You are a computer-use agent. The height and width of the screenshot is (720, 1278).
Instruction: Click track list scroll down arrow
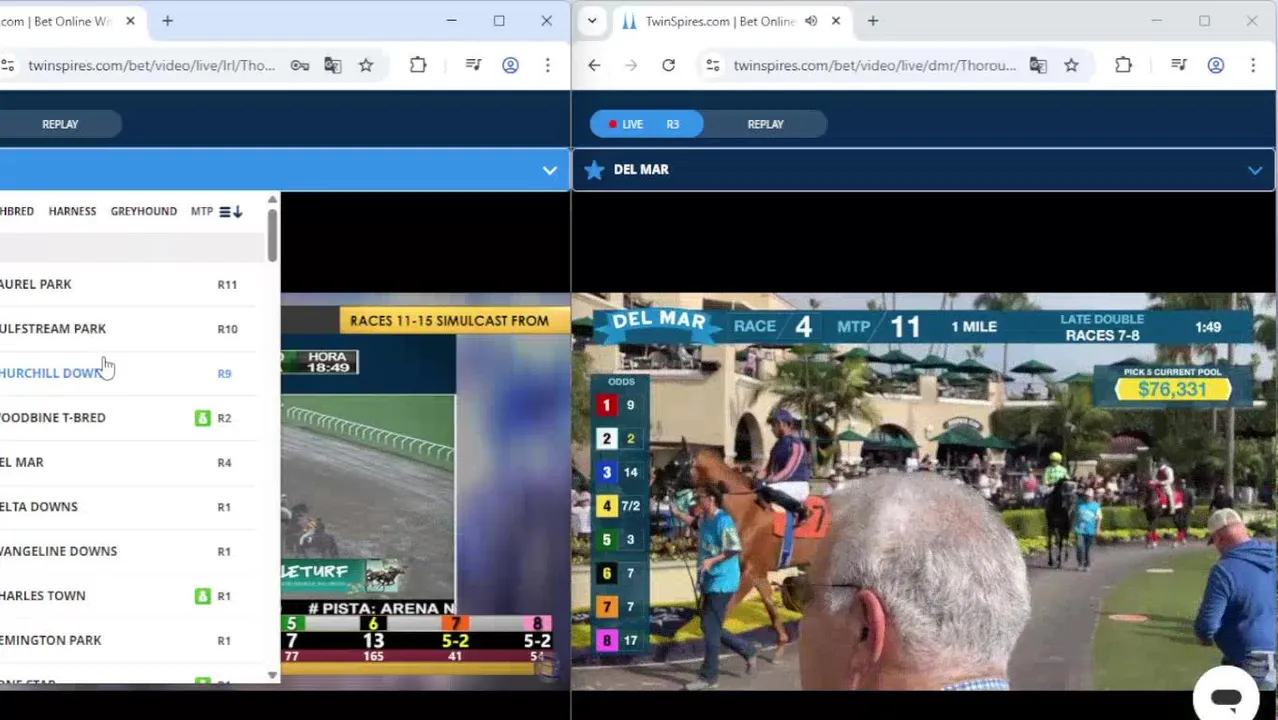click(272, 676)
